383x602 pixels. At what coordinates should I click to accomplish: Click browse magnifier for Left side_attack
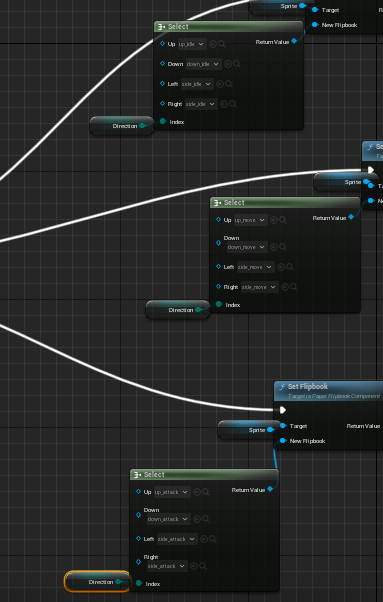213,539
